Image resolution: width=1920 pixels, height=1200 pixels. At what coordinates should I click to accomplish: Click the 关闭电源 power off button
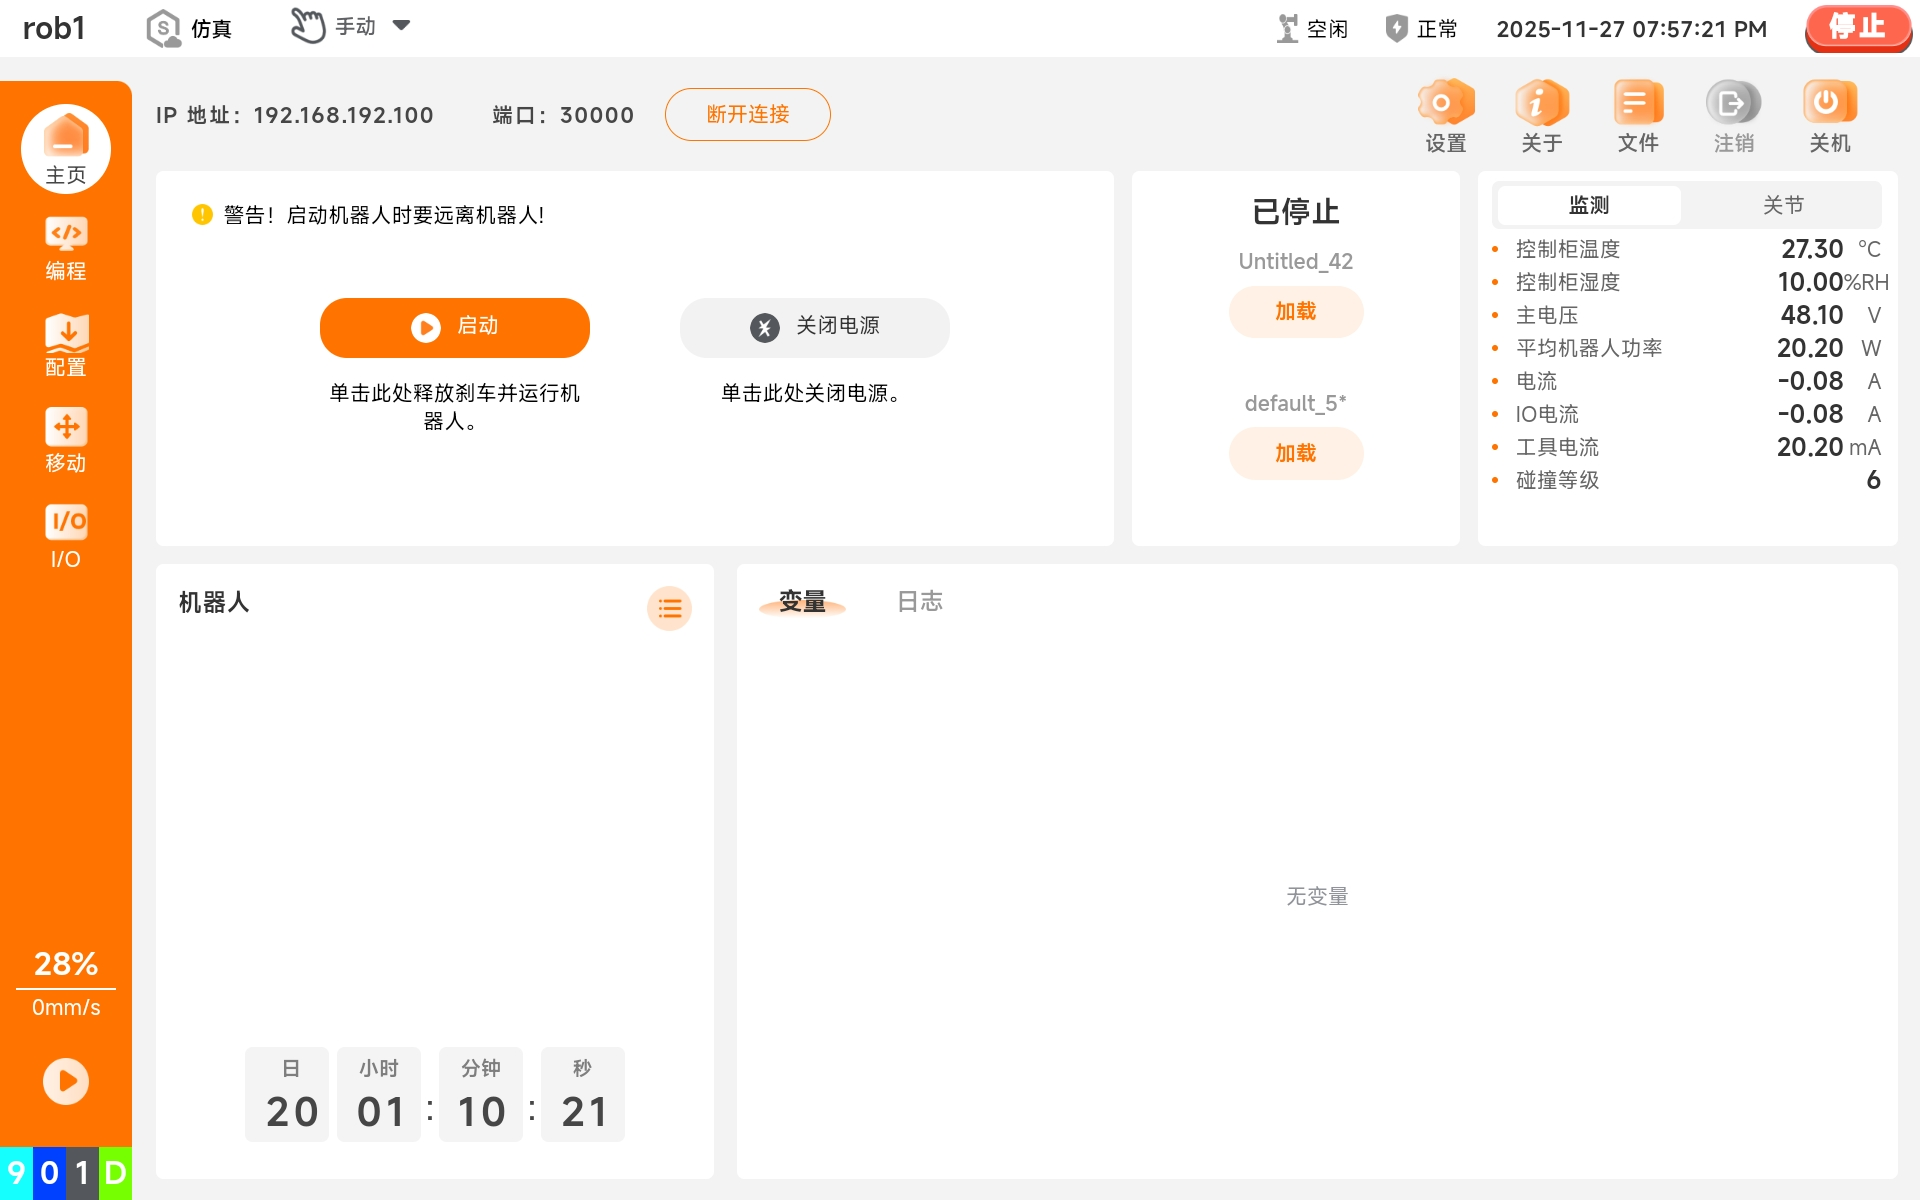pyautogui.click(x=814, y=327)
